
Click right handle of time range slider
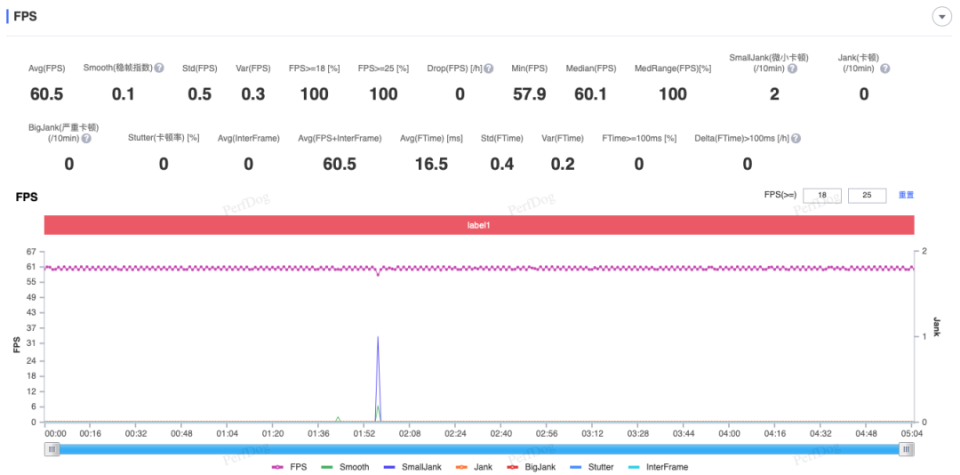click(x=907, y=449)
